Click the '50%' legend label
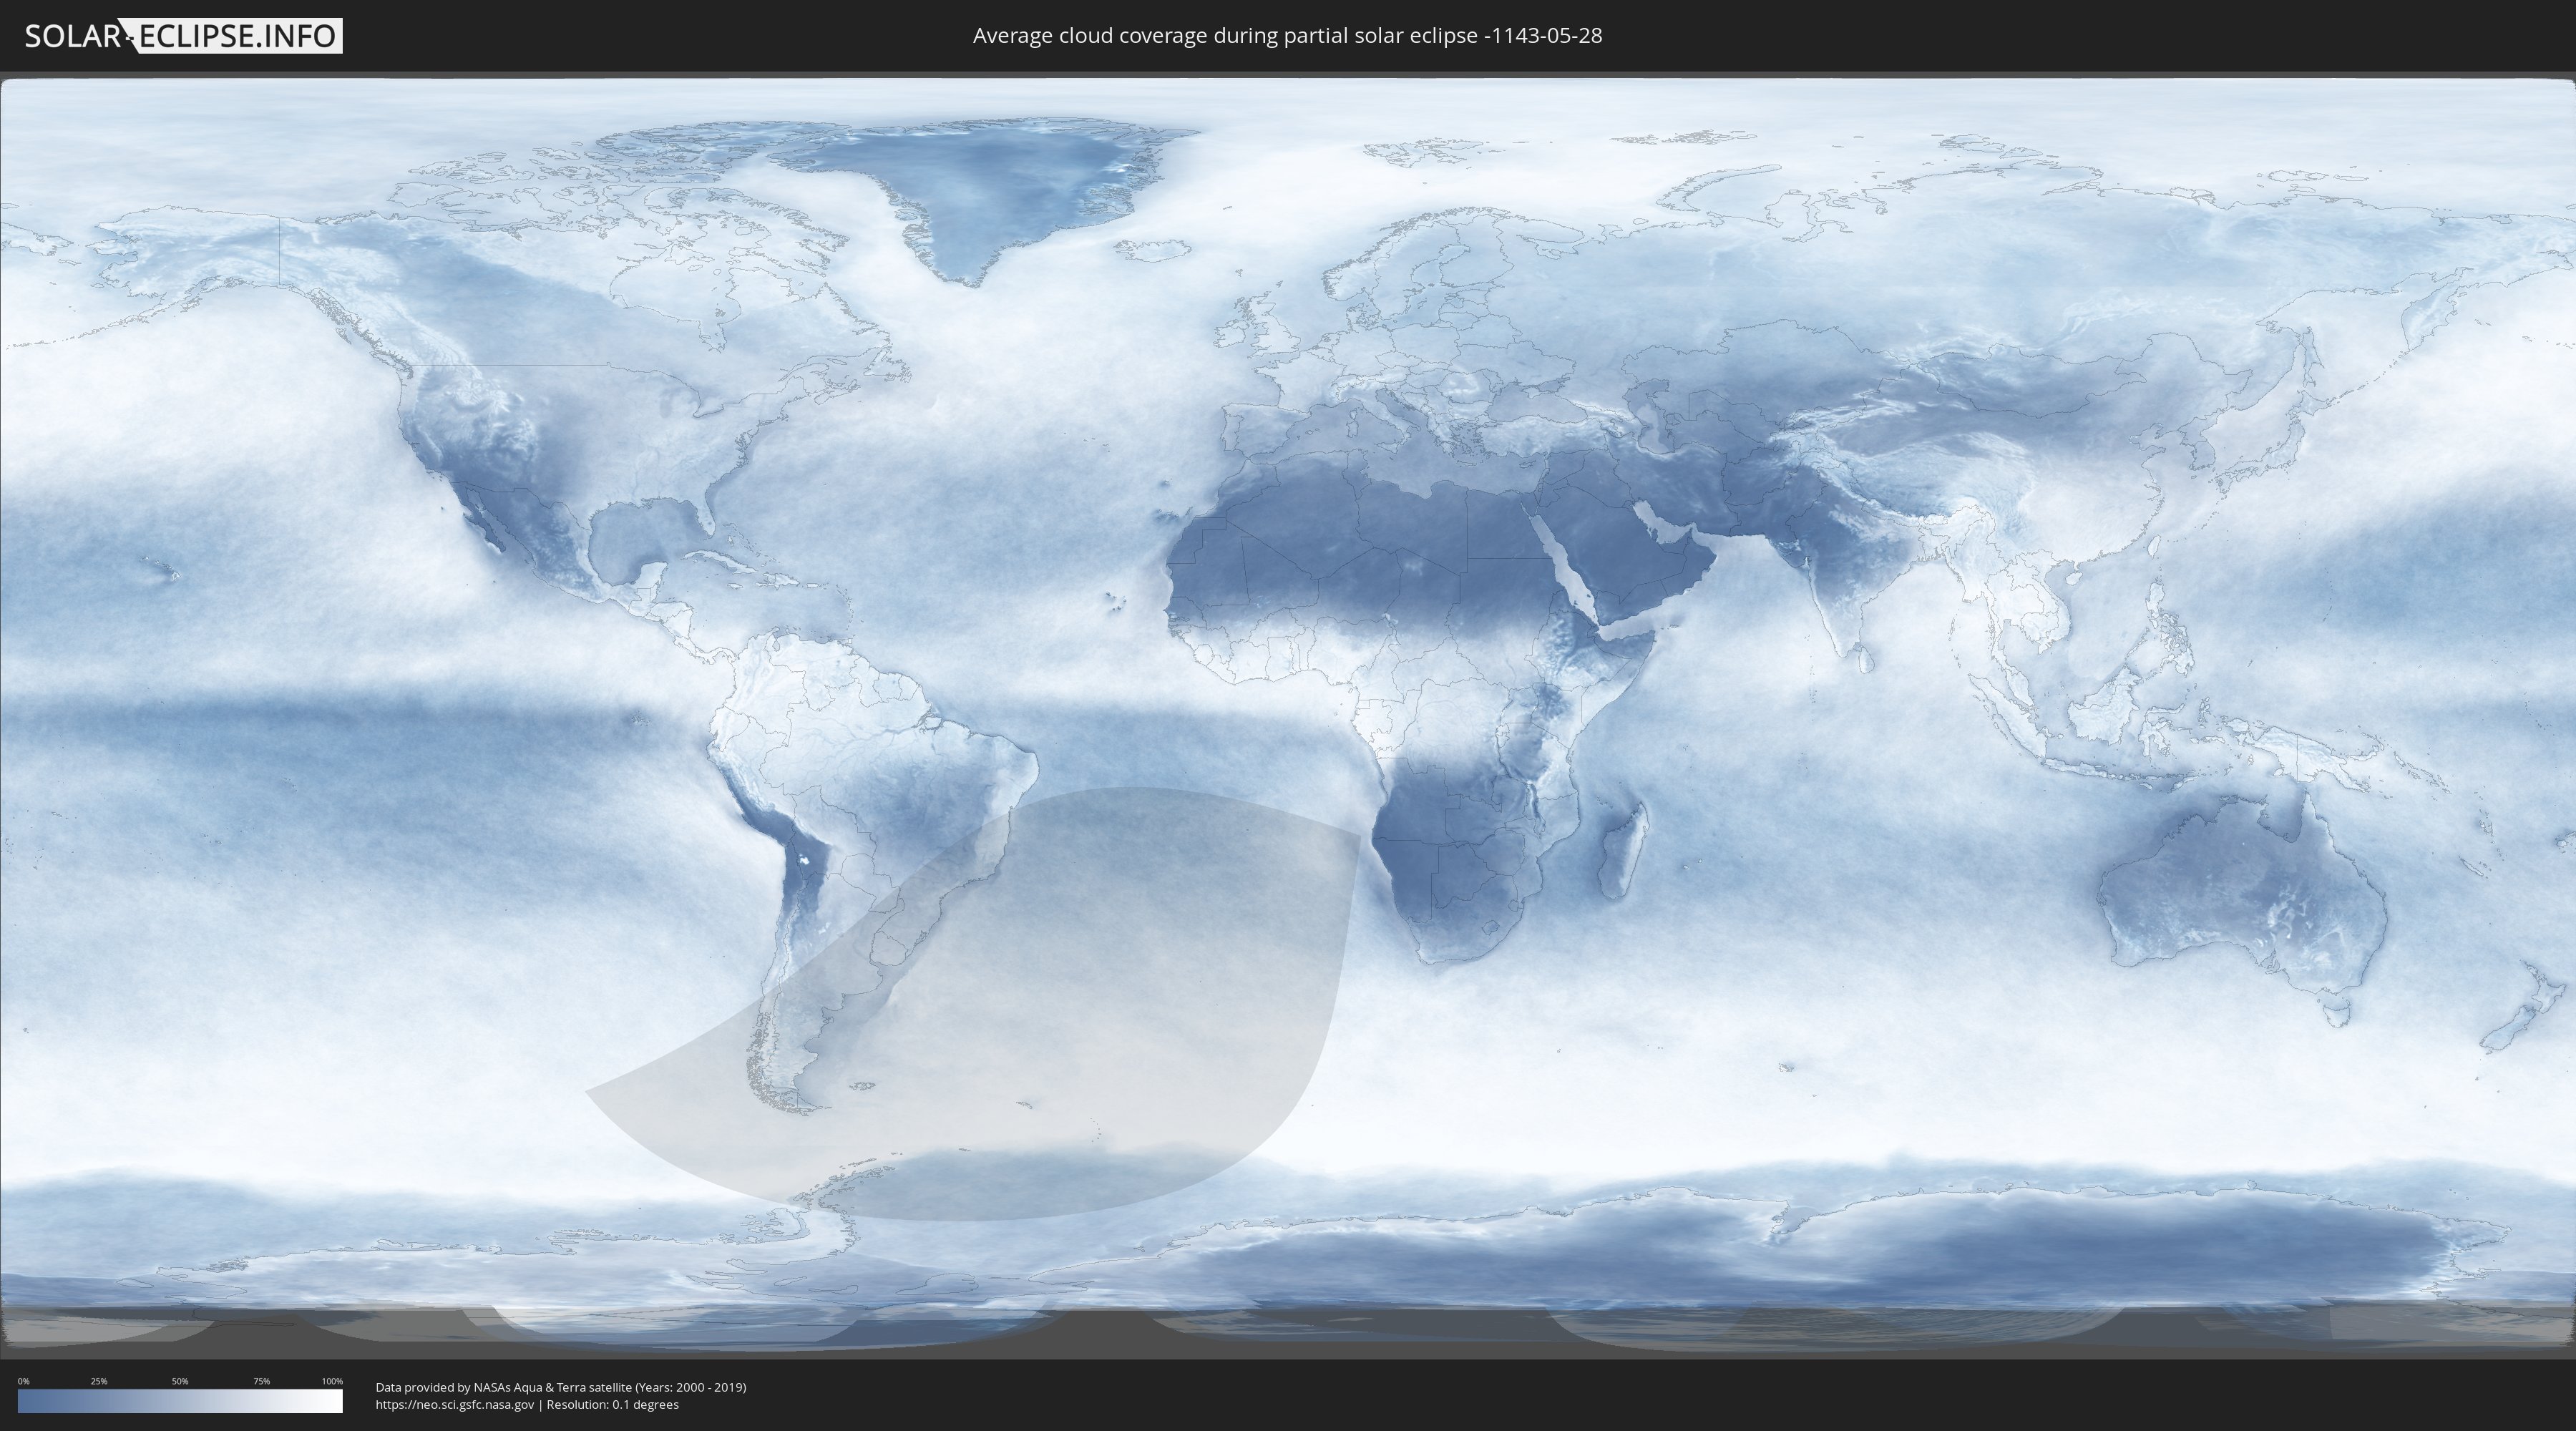This screenshot has height=1431, width=2576. pos(180,1381)
